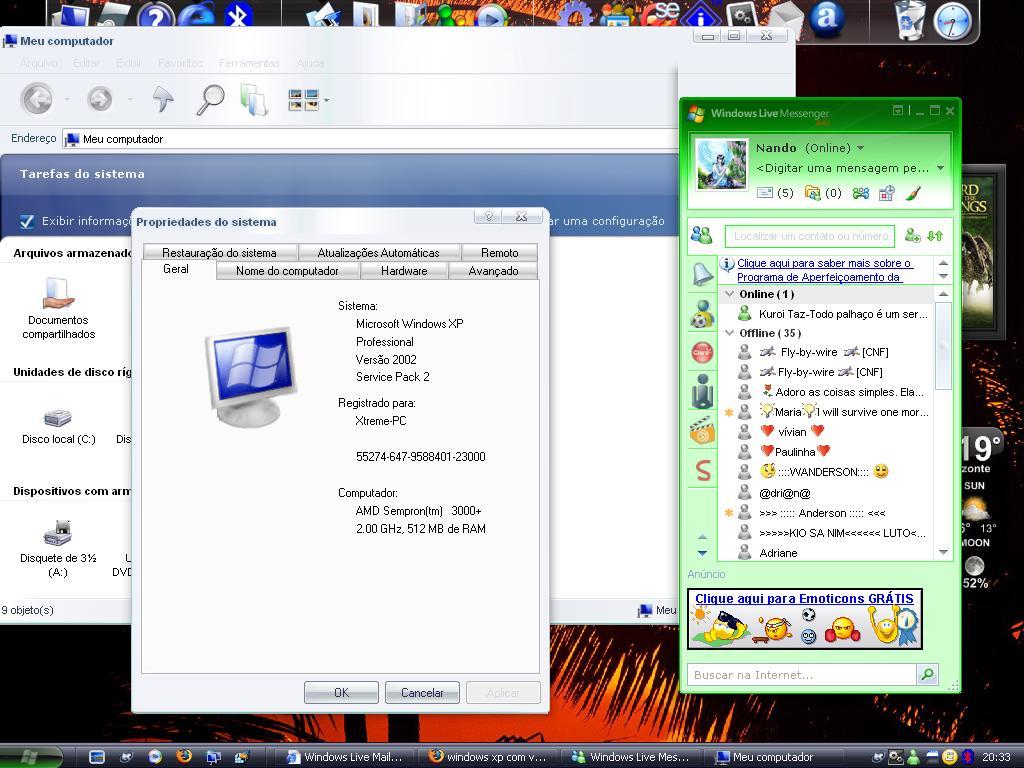Select contact Kuroi Taz in Online list
The image size is (1024, 768).
[x=833, y=314]
